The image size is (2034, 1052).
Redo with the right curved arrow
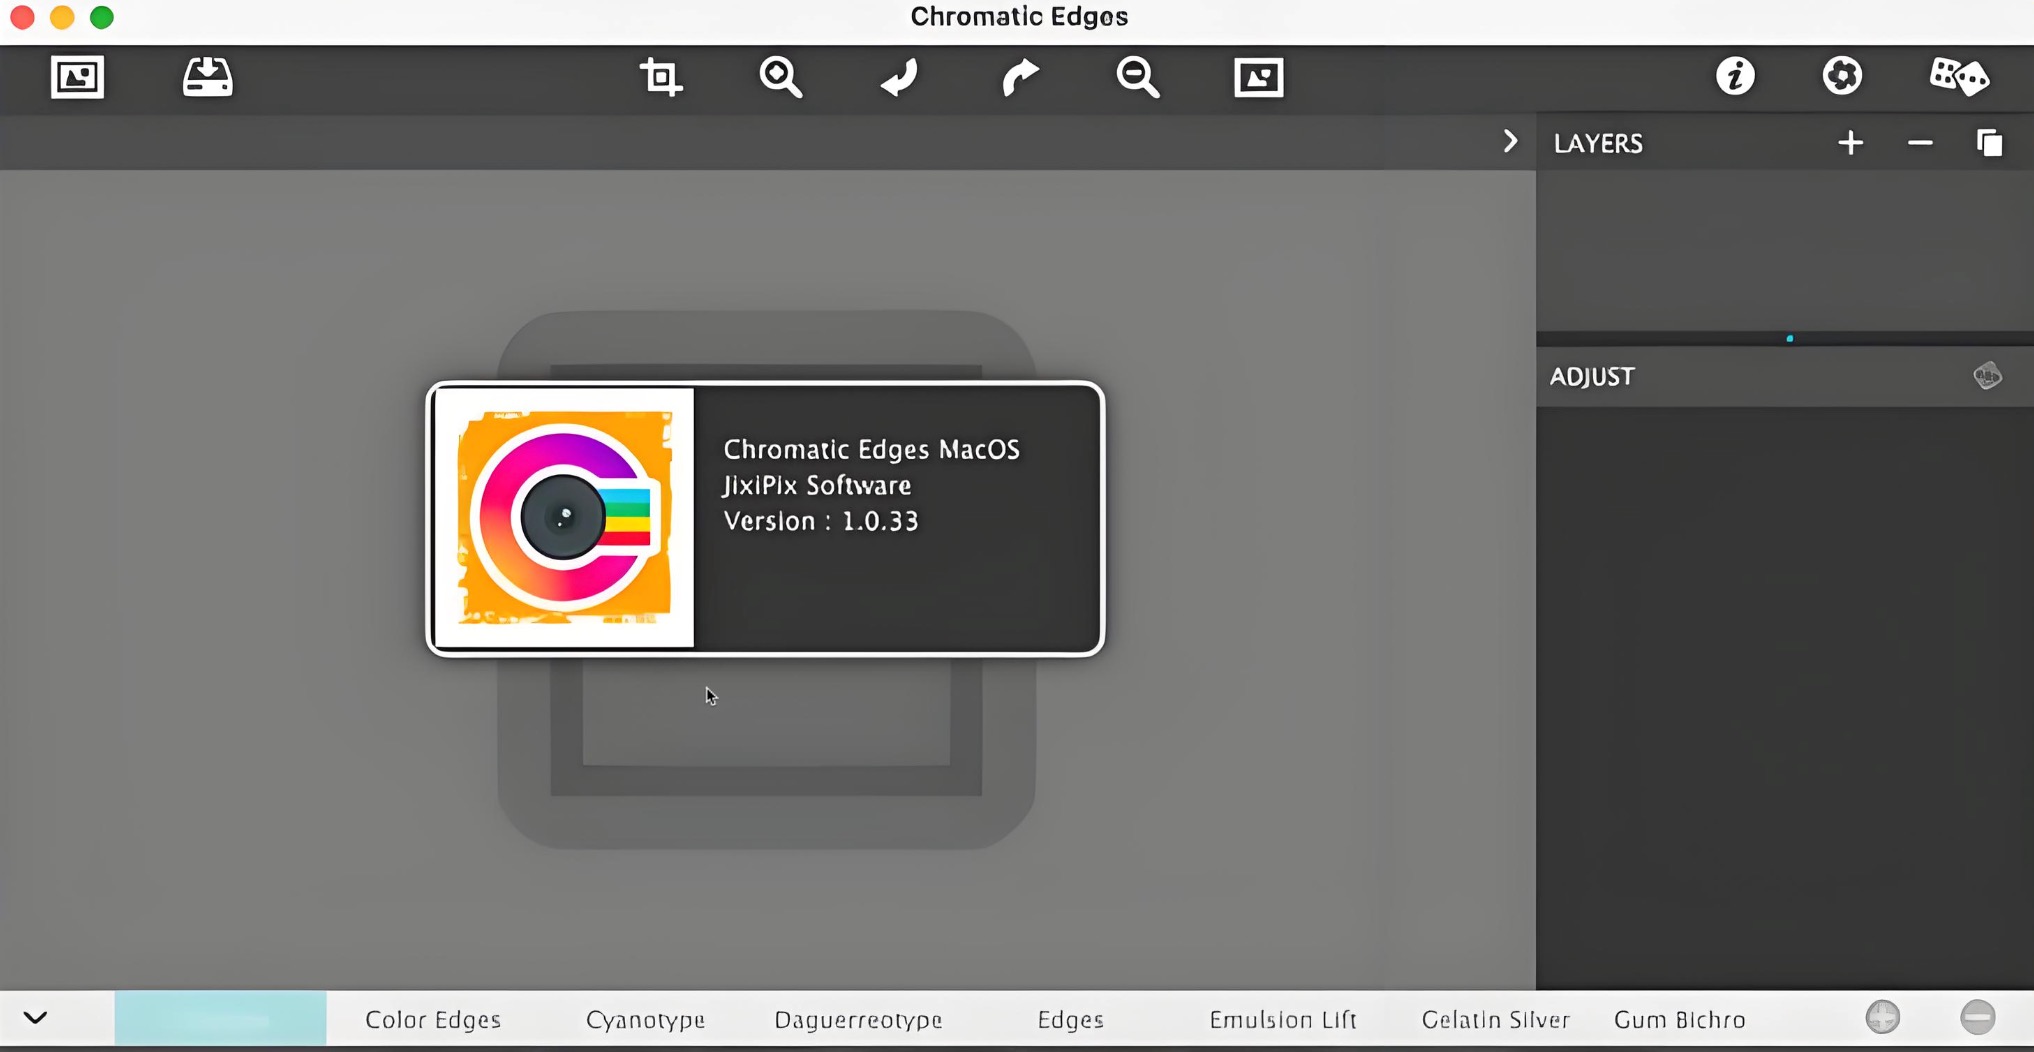pos(1020,77)
